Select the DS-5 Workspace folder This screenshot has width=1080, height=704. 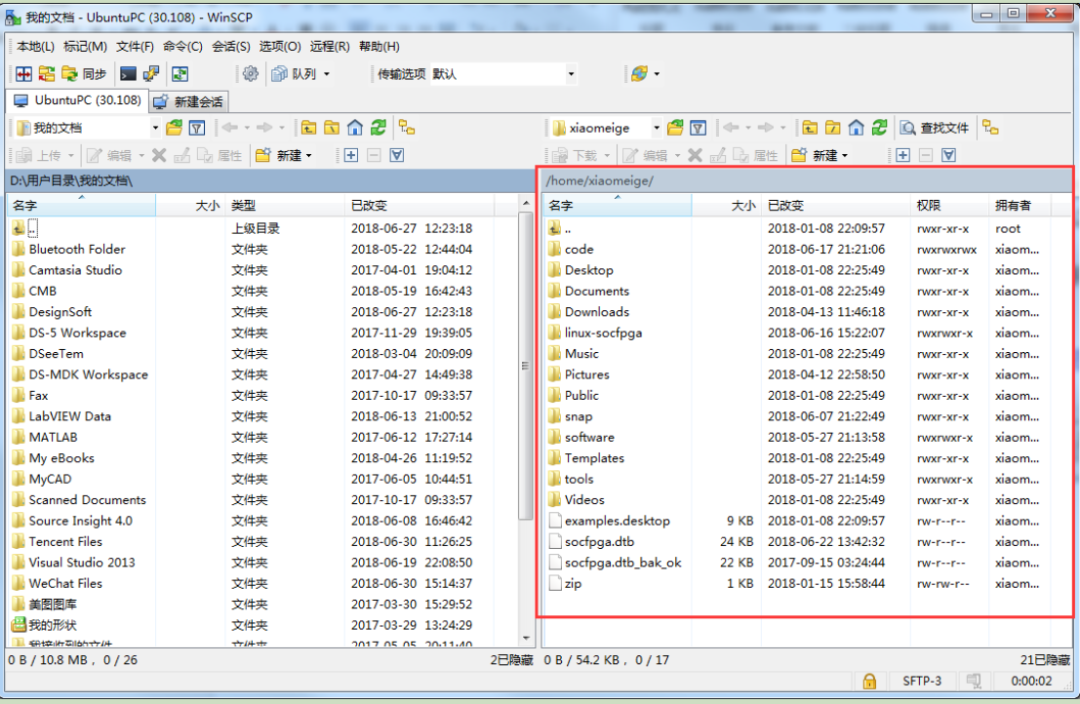tap(77, 333)
